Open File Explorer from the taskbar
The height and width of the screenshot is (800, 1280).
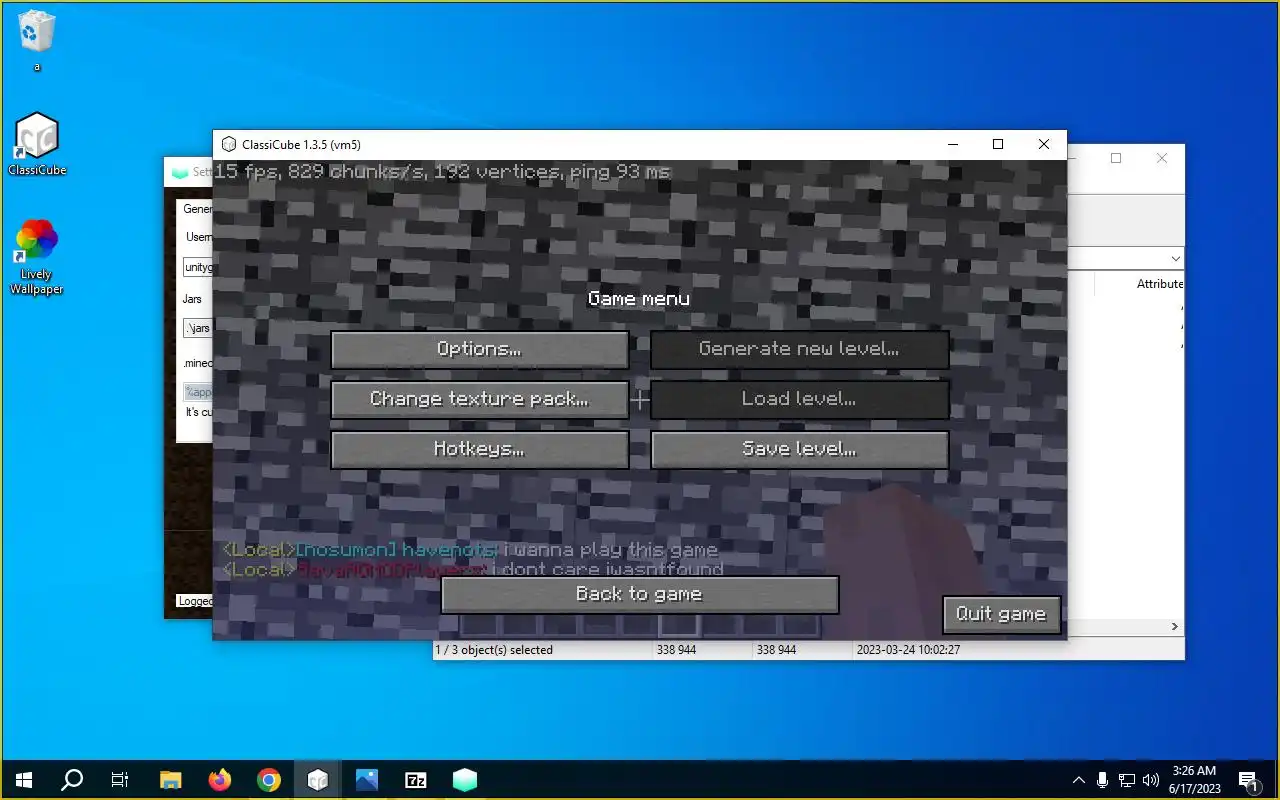[171, 780]
